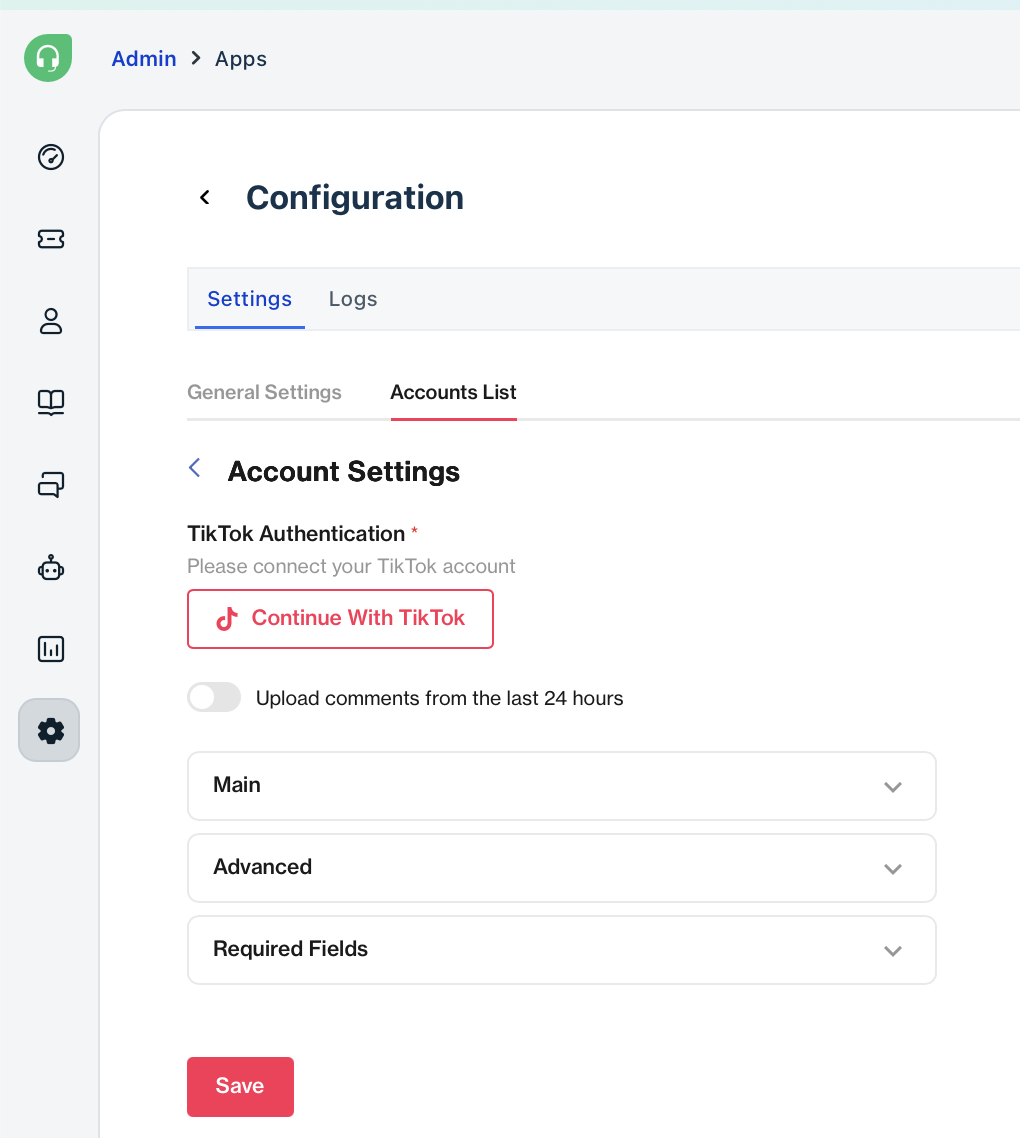The image size is (1020, 1138).
Task: Switch to the Settings tab
Action: point(250,299)
